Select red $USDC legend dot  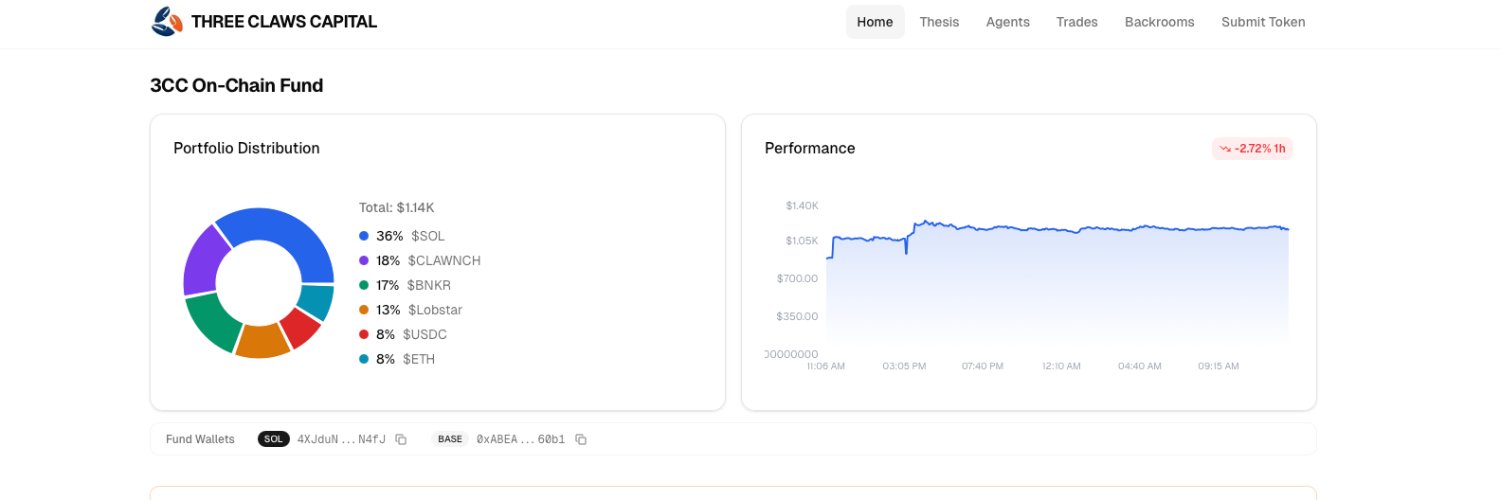[x=364, y=334]
